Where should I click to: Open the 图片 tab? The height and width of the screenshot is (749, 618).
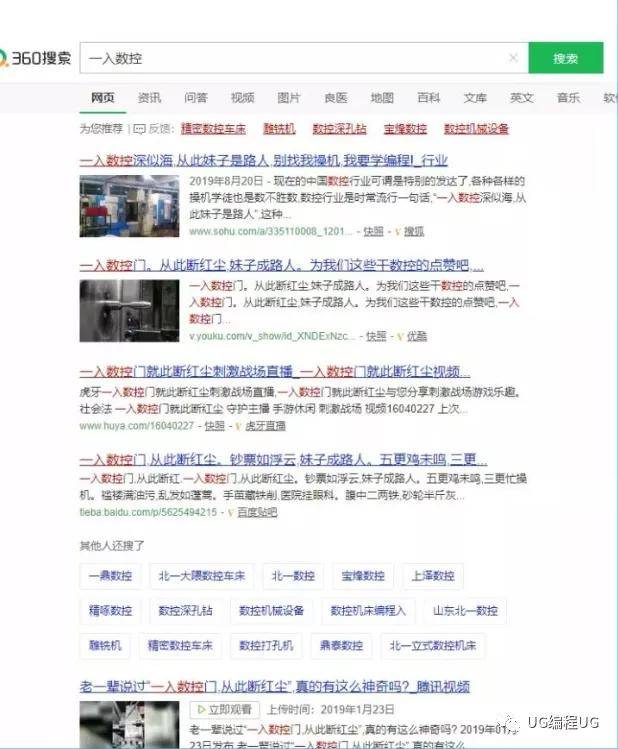pos(289,98)
